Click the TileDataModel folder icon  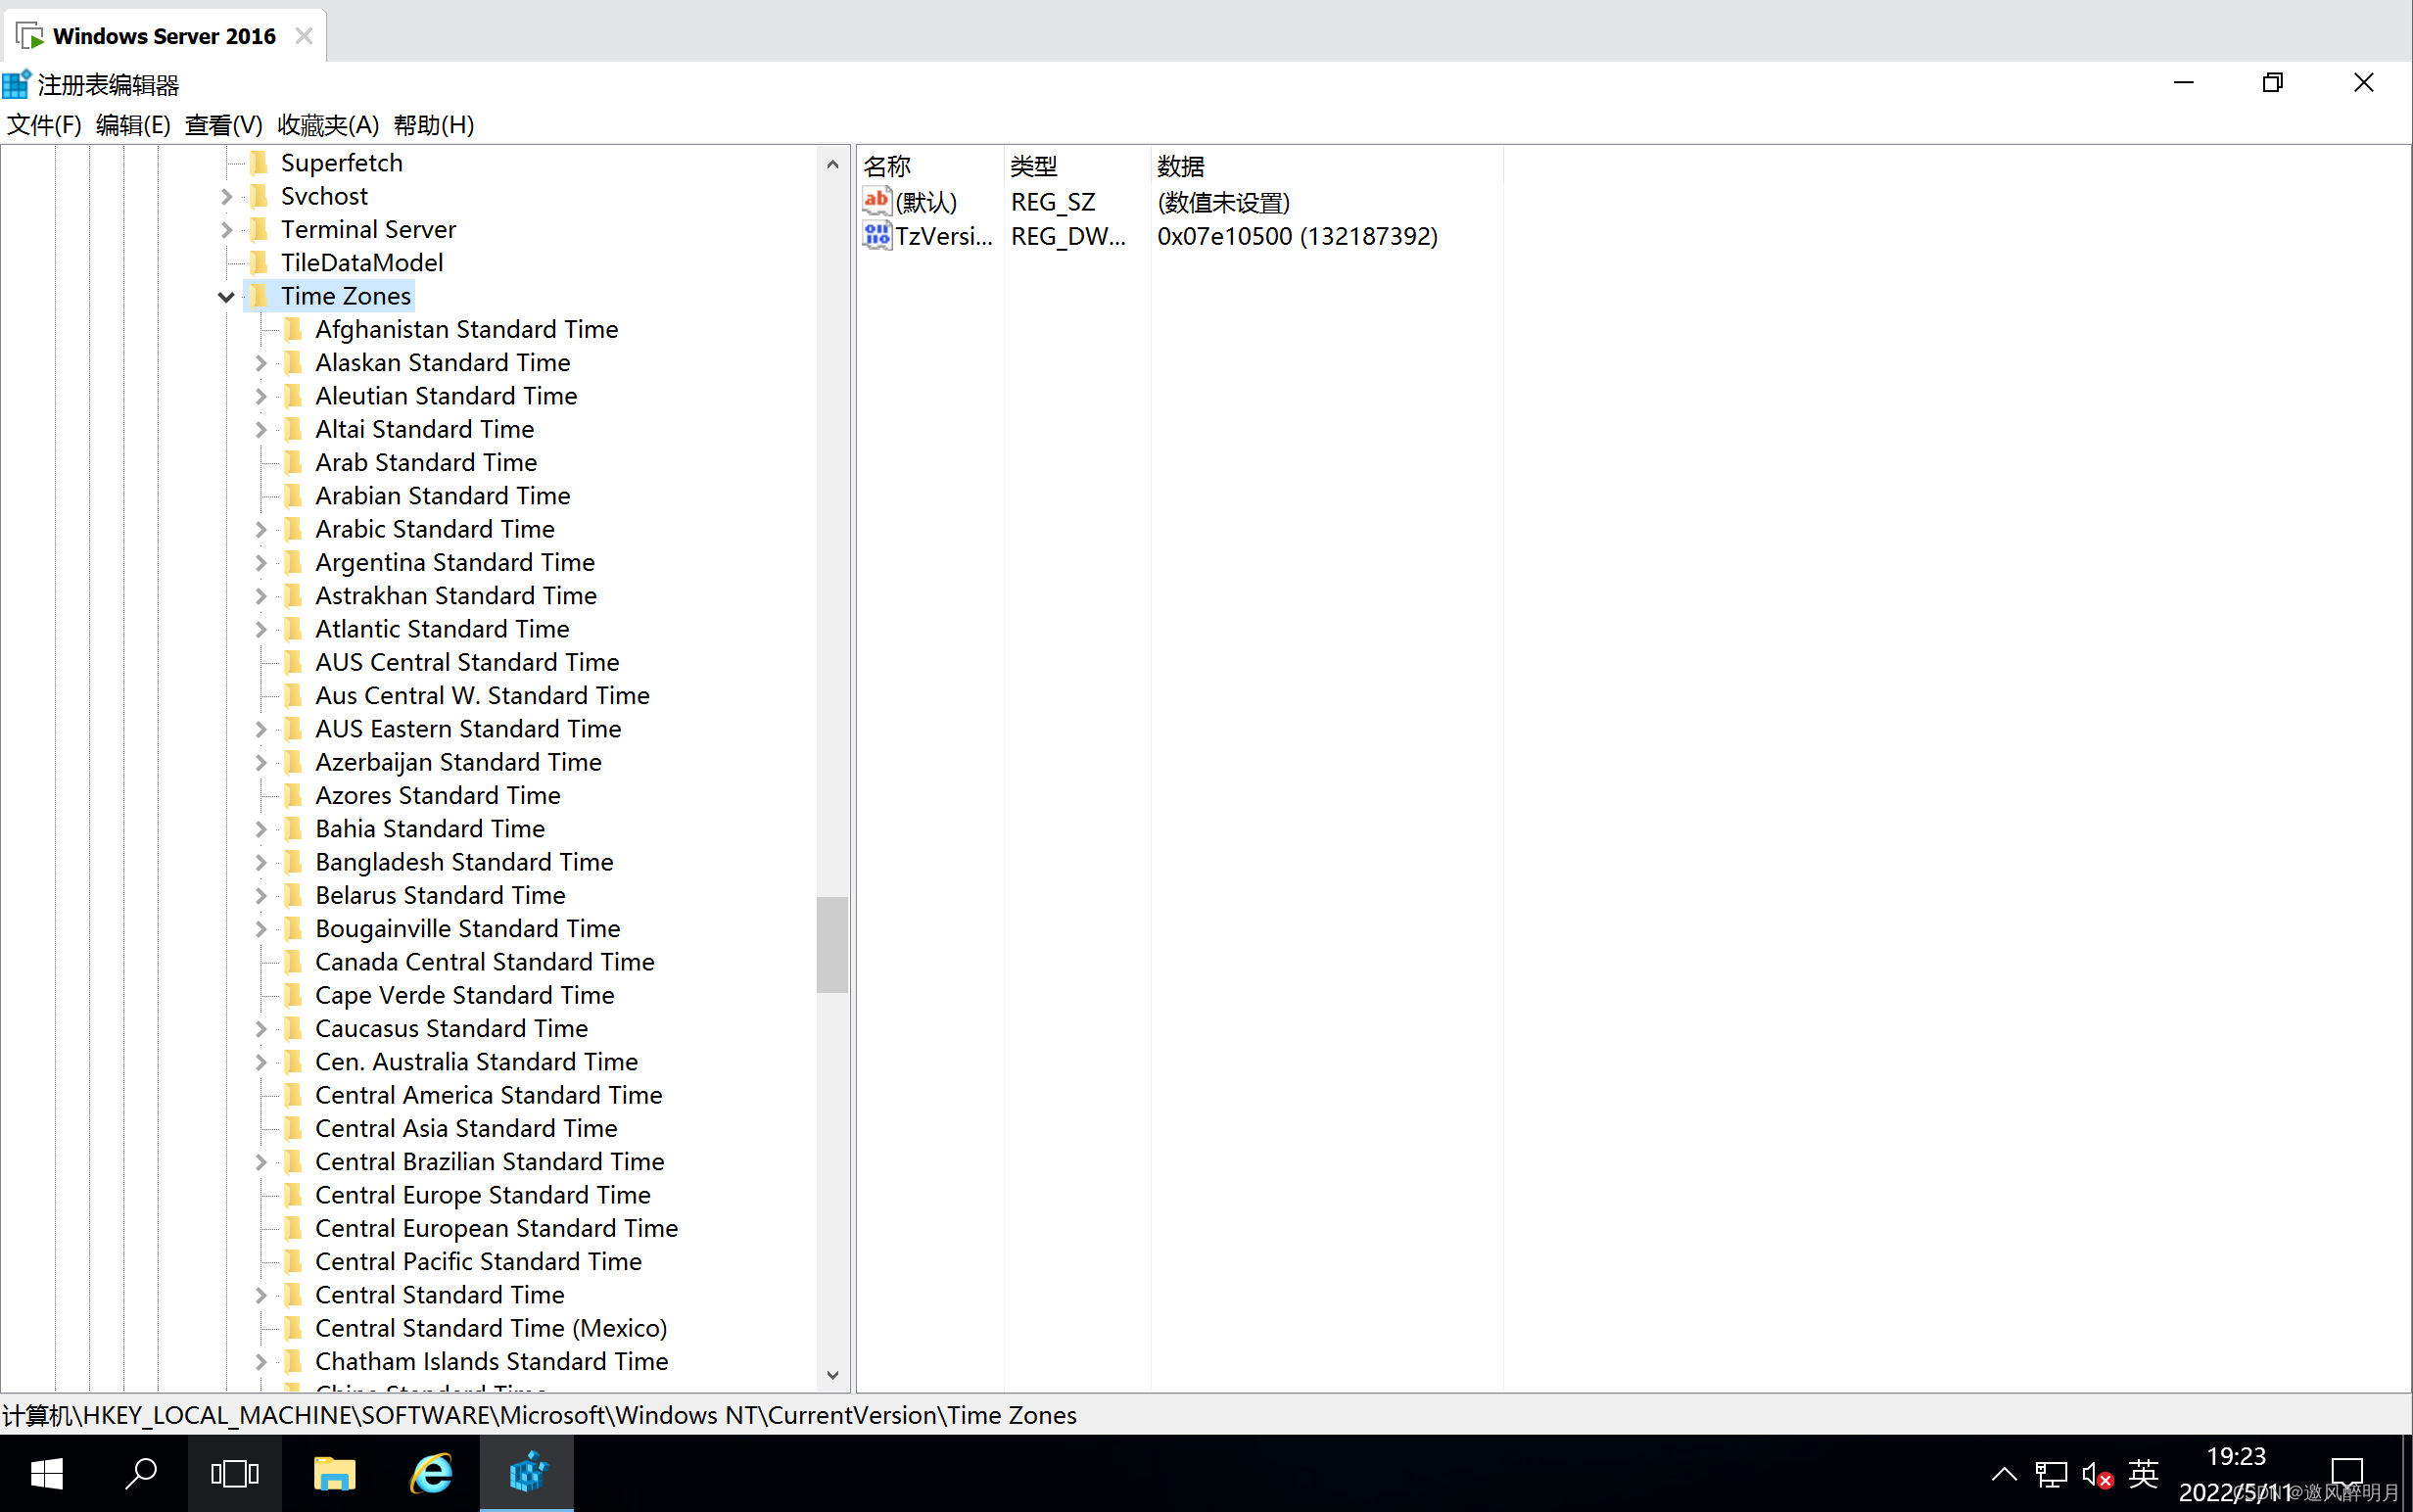pyautogui.click(x=262, y=261)
